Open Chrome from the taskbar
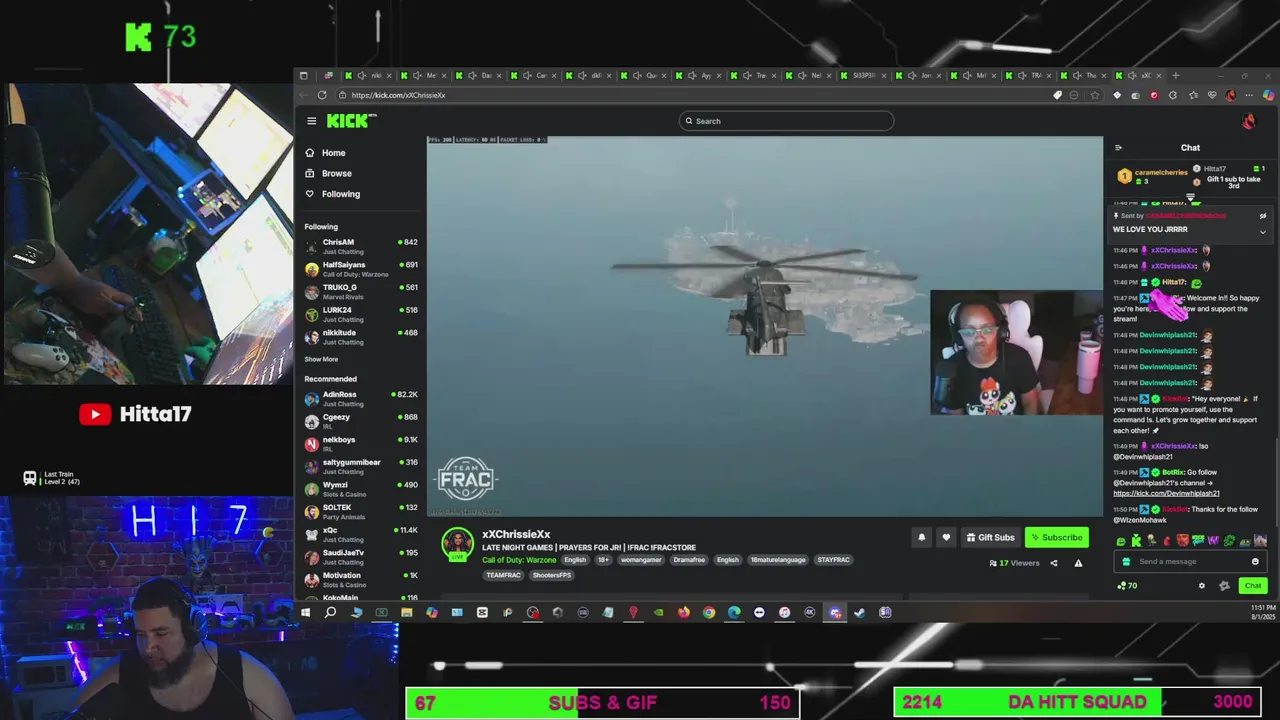 (709, 612)
